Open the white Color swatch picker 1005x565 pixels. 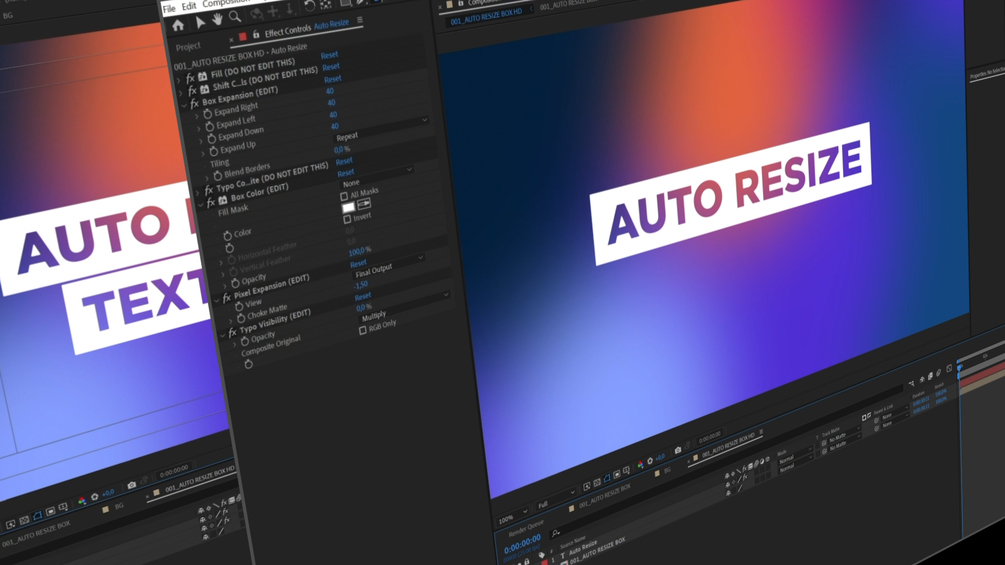tap(348, 207)
